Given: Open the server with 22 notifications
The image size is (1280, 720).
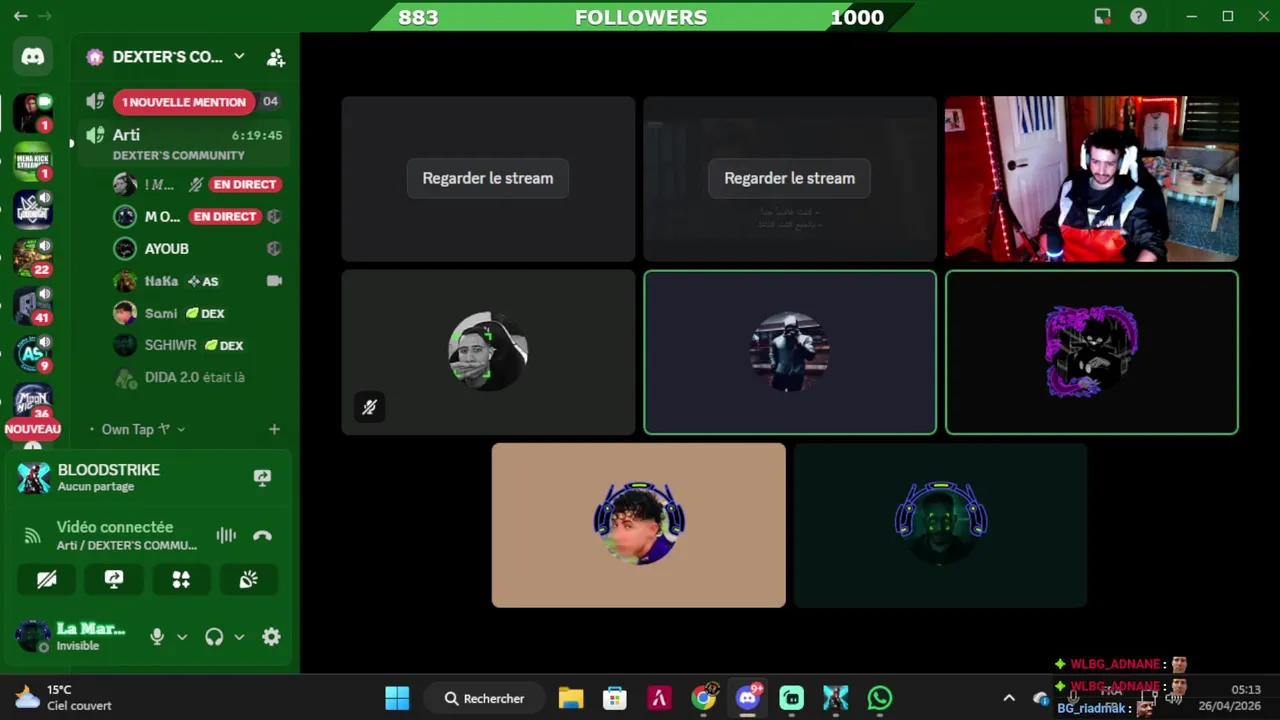Looking at the screenshot, I should pyautogui.click(x=32, y=257).
